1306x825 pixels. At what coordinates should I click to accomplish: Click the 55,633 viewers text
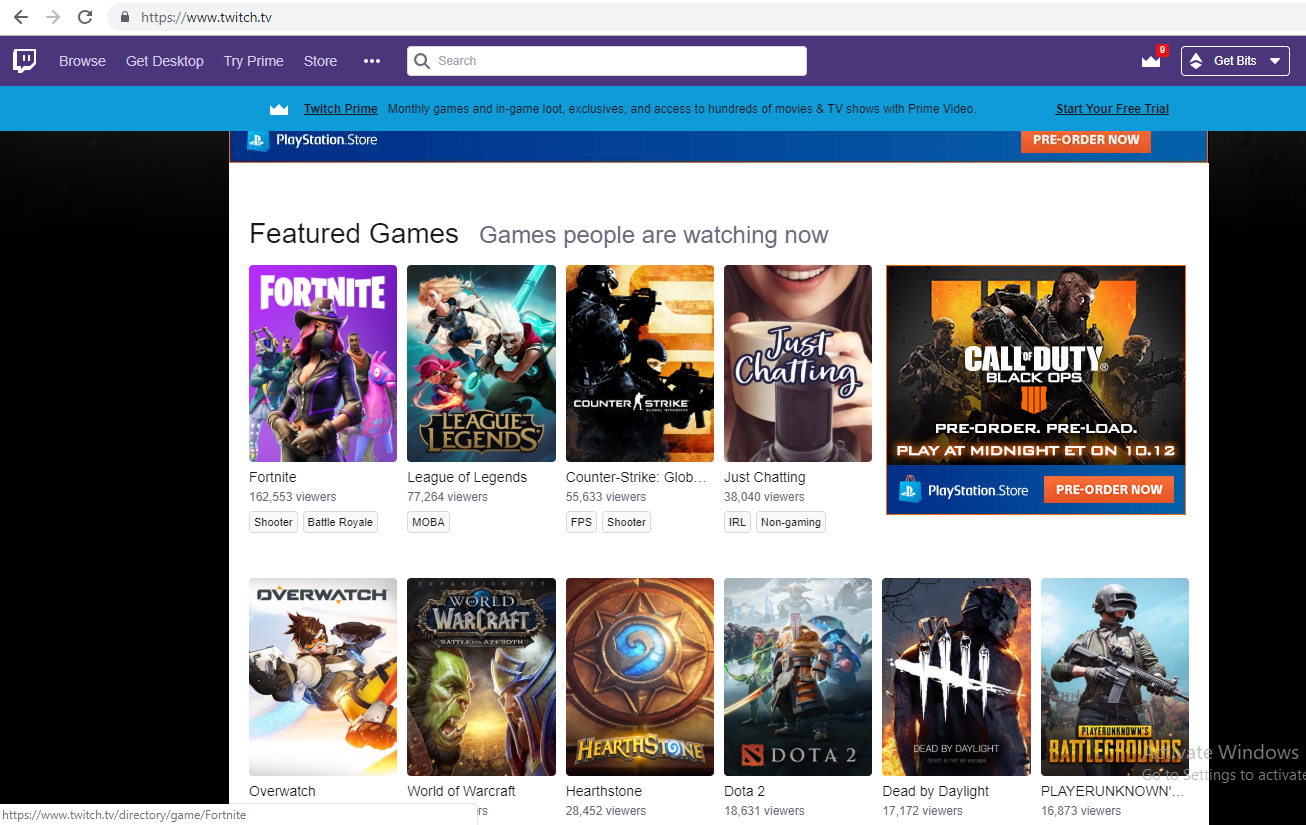pyautogui.click(x=606, y=497)
